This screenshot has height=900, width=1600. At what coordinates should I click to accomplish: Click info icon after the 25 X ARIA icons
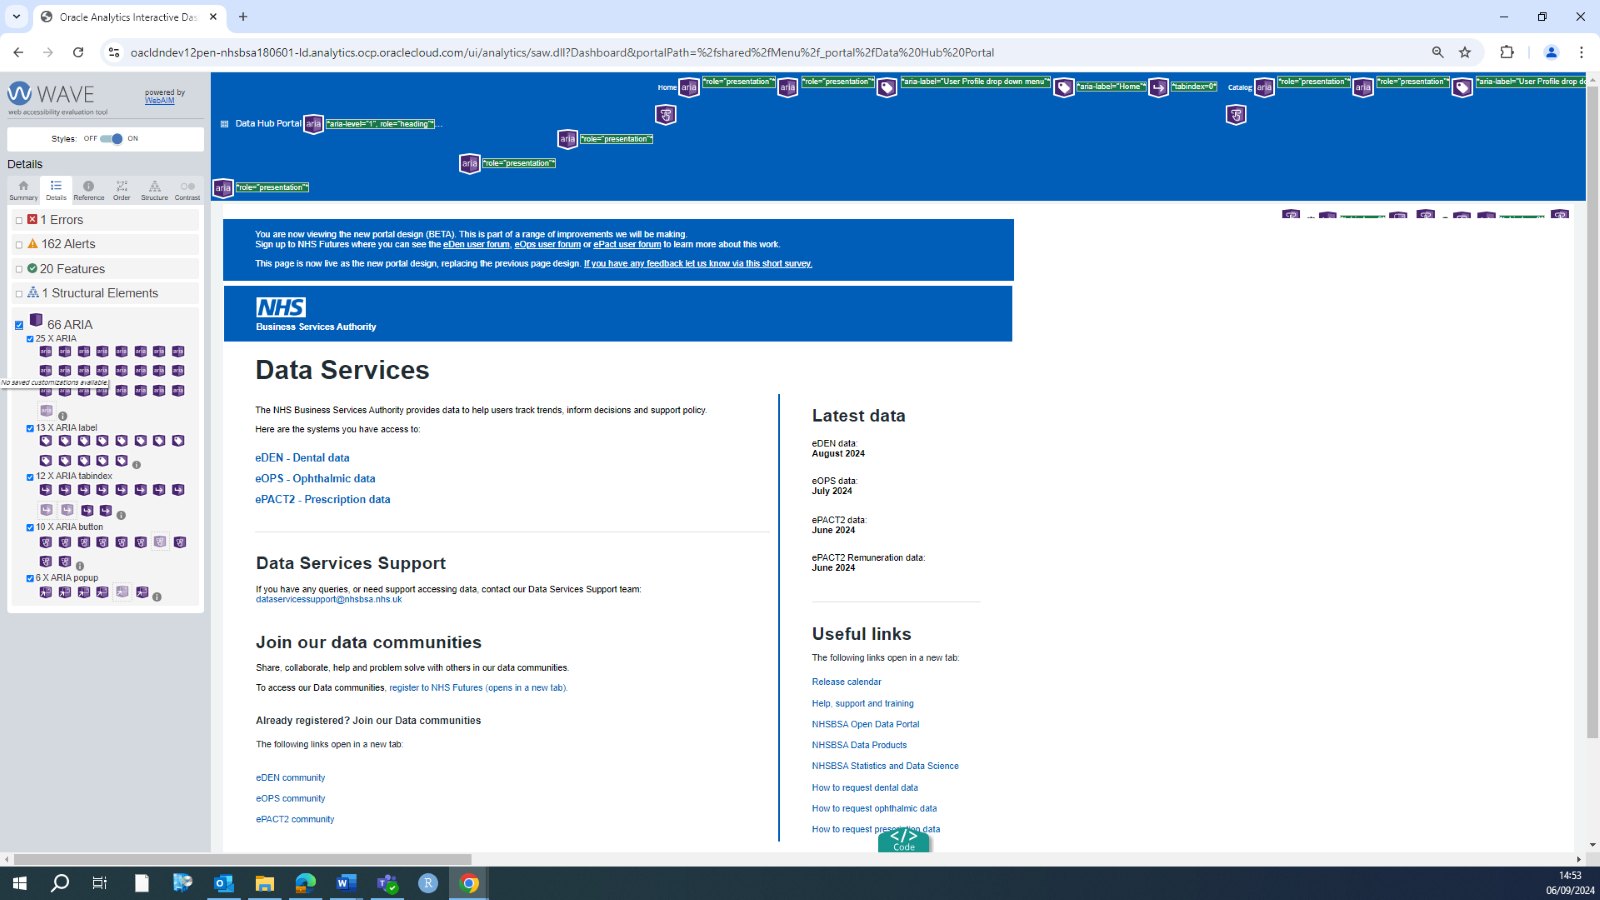coord(63,416)
